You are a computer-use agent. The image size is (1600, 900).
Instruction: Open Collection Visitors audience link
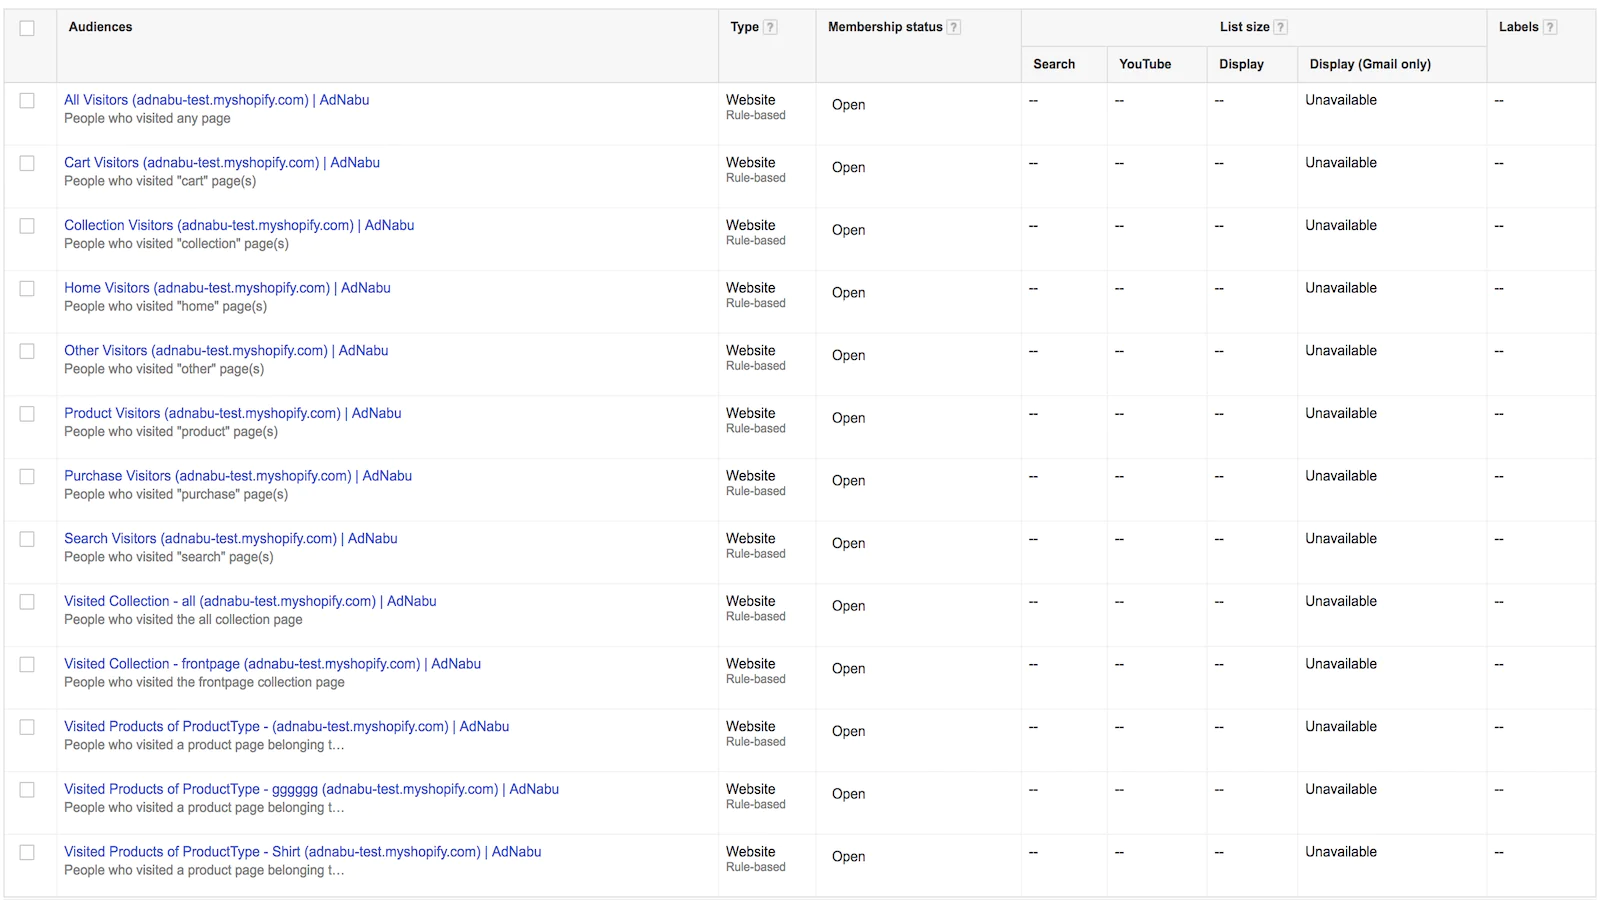pyautogui.click(x=239, y=226)
